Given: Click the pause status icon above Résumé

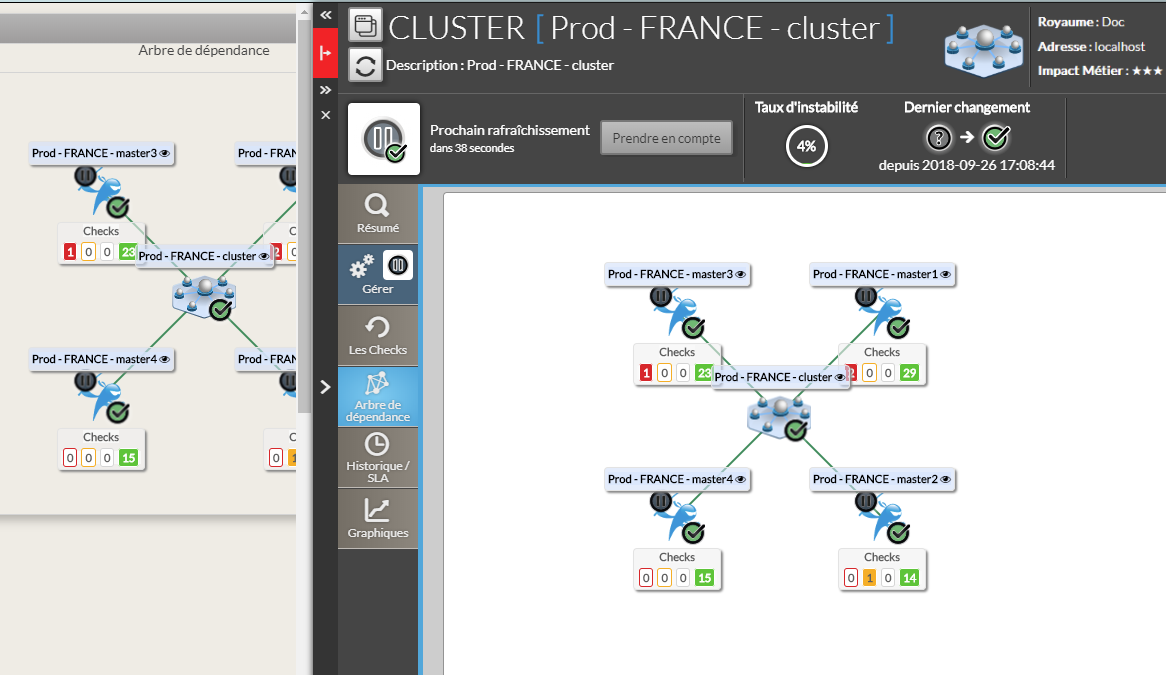Looking at the screenshot, I should point(384,139).
